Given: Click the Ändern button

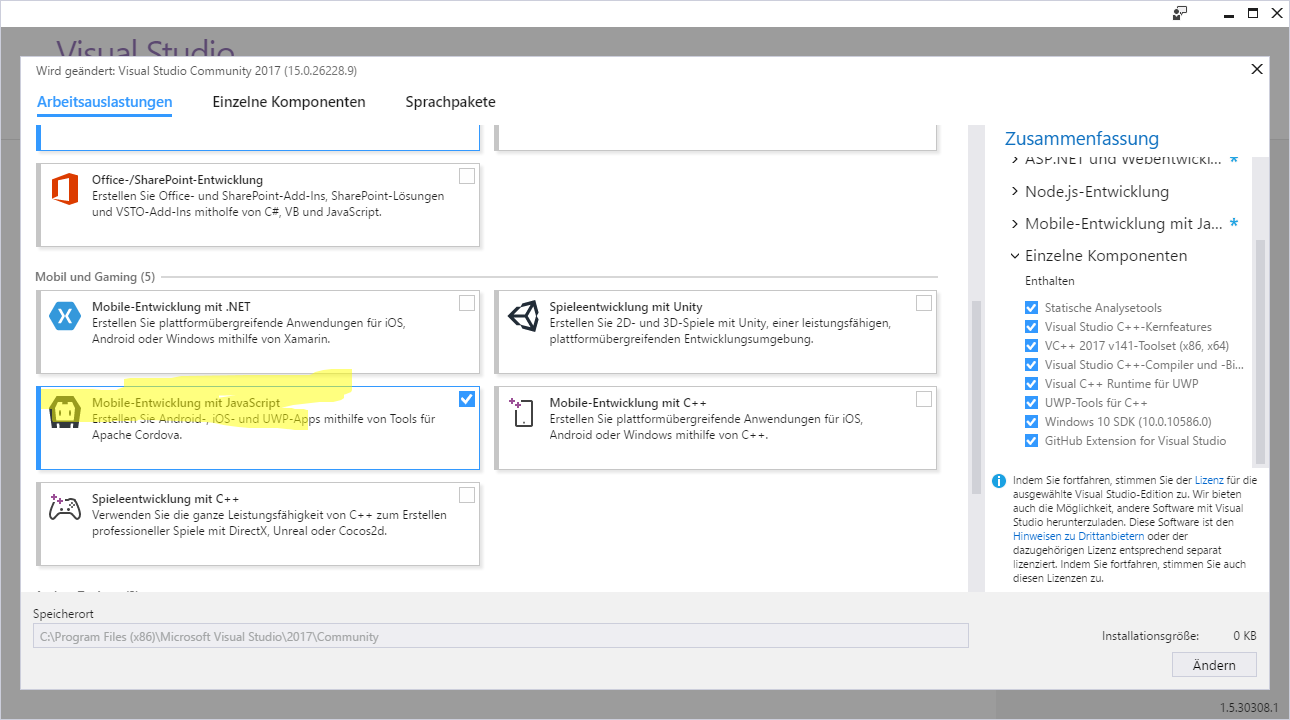Looking at the screenshot, I should click(x=1214, y=665).
